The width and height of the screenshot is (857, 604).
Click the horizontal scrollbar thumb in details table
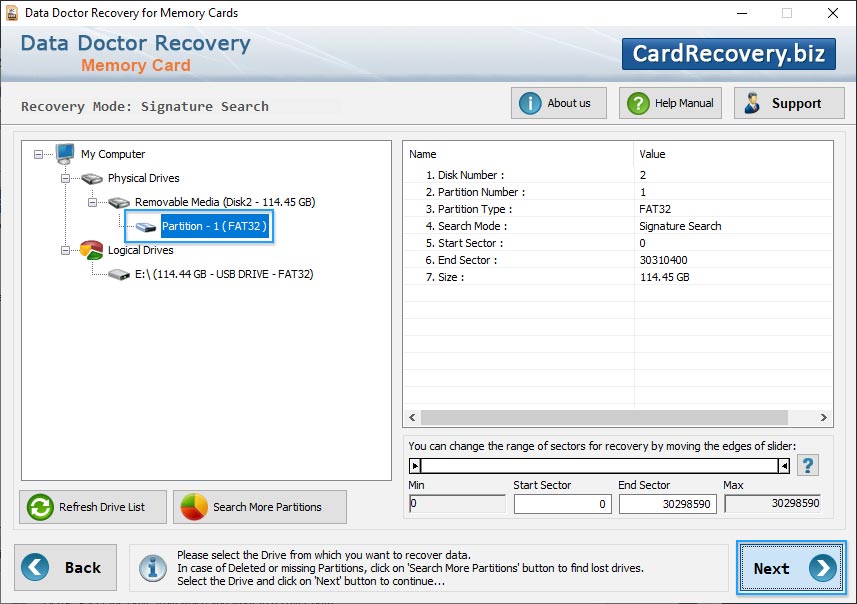coord(604,418)
